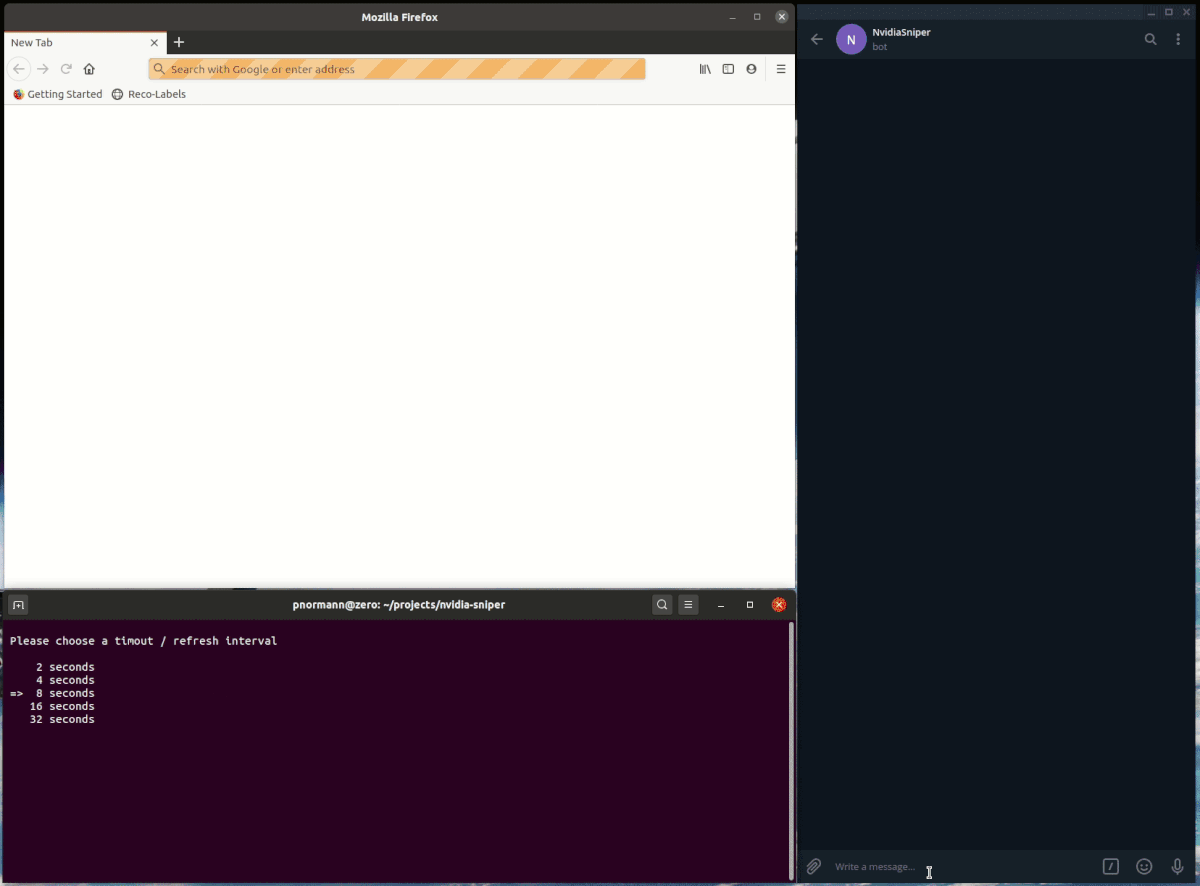
Task: Maximize the Firefox window
Action: click(x=757, y=17)
